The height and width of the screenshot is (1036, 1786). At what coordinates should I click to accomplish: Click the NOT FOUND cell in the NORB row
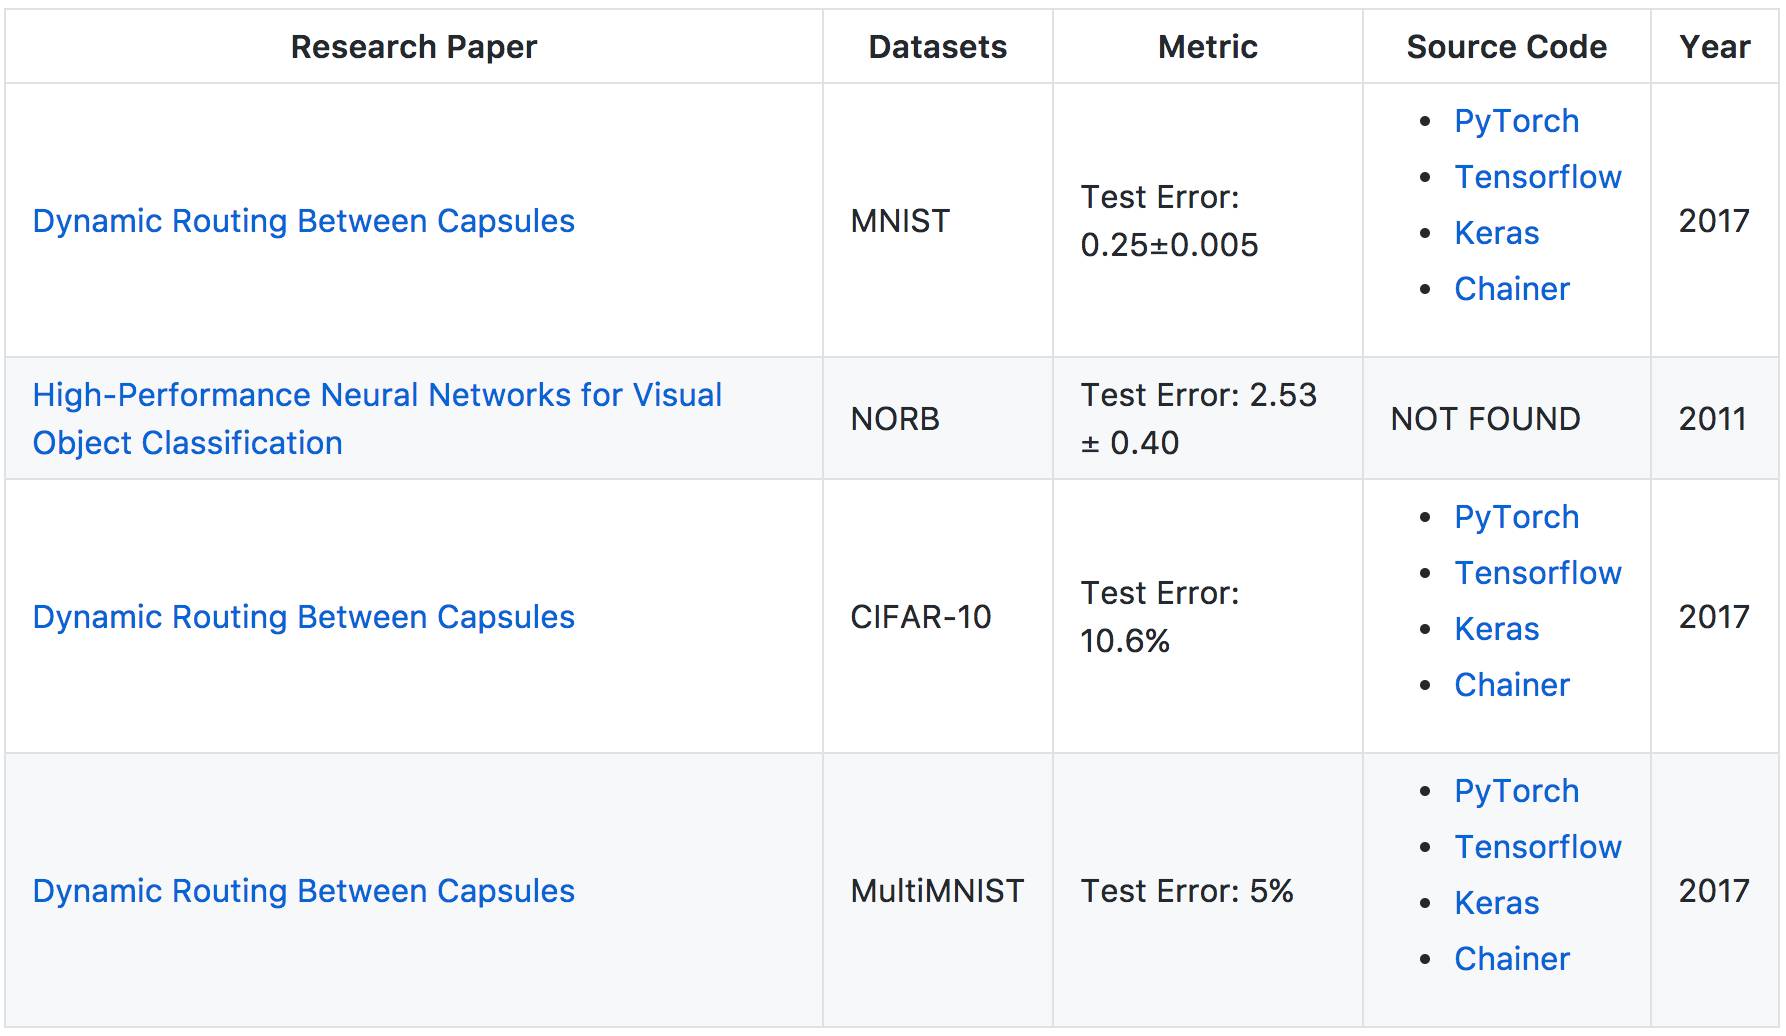click(1485, 419)
